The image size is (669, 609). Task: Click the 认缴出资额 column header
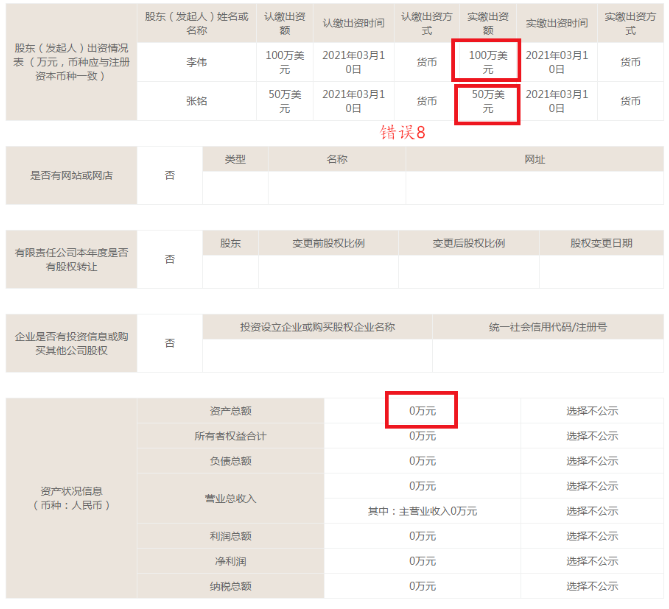pos(285,23)
